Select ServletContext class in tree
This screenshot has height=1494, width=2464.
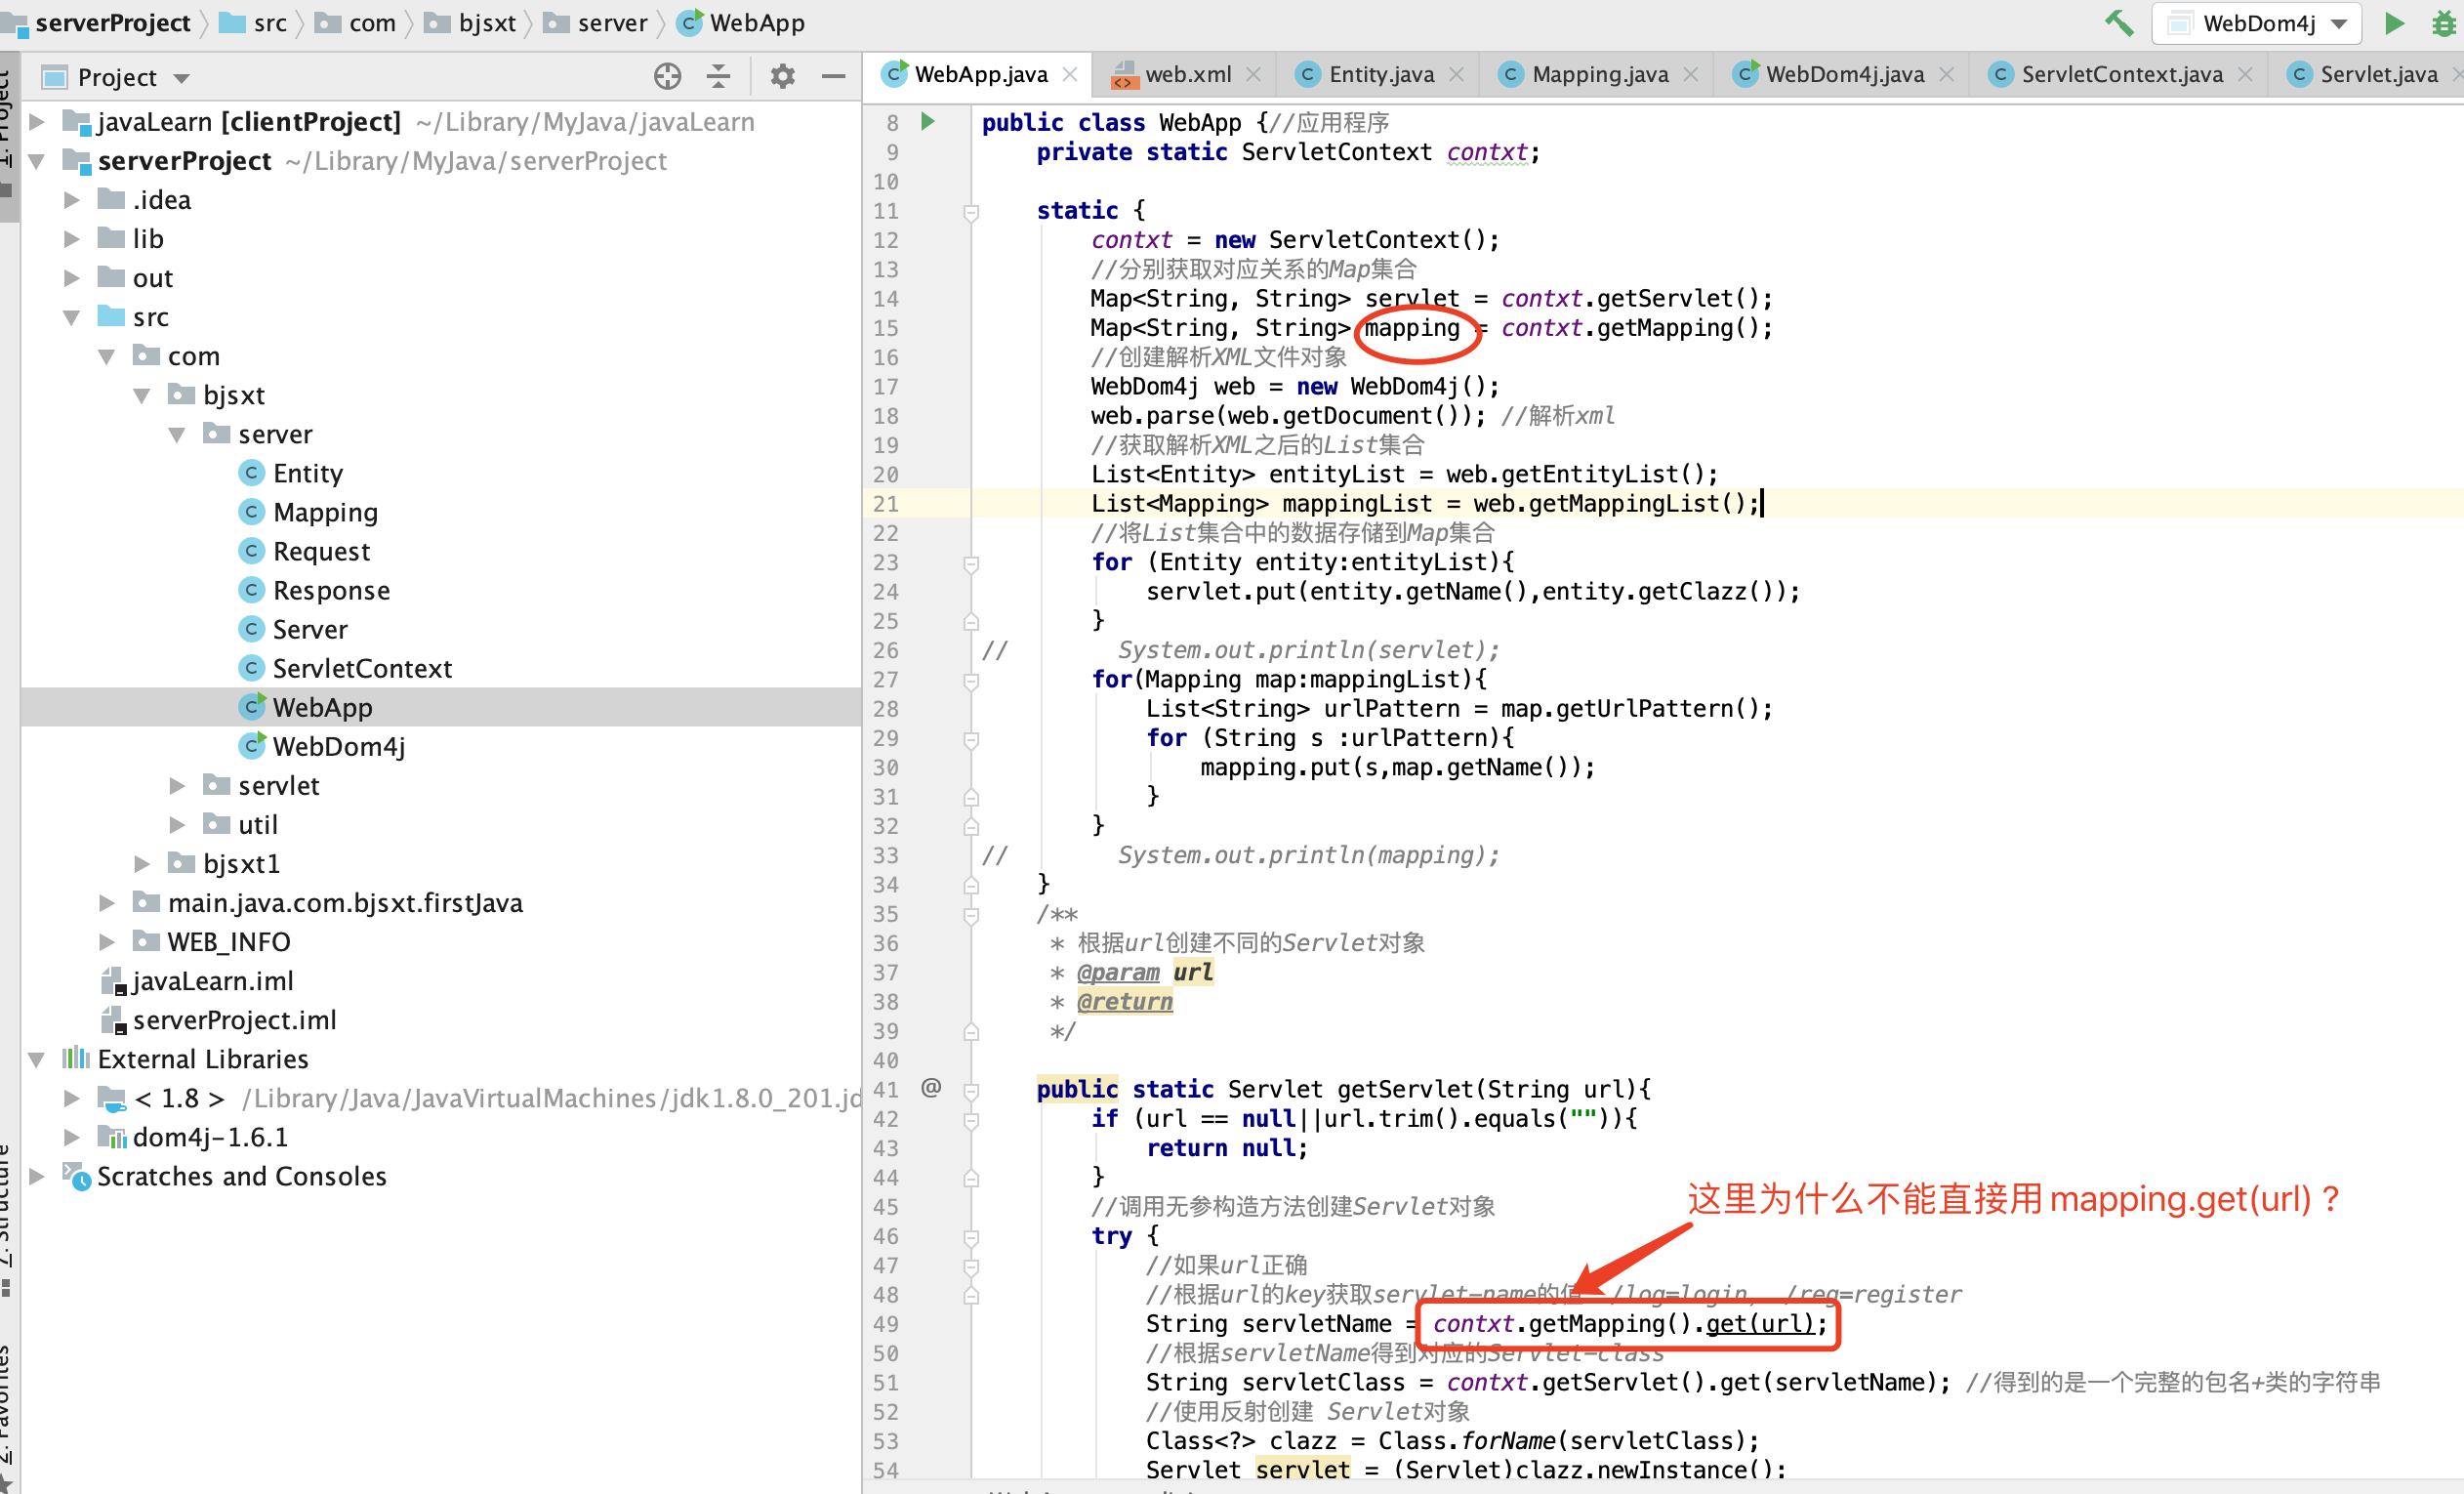pos(362,668)
